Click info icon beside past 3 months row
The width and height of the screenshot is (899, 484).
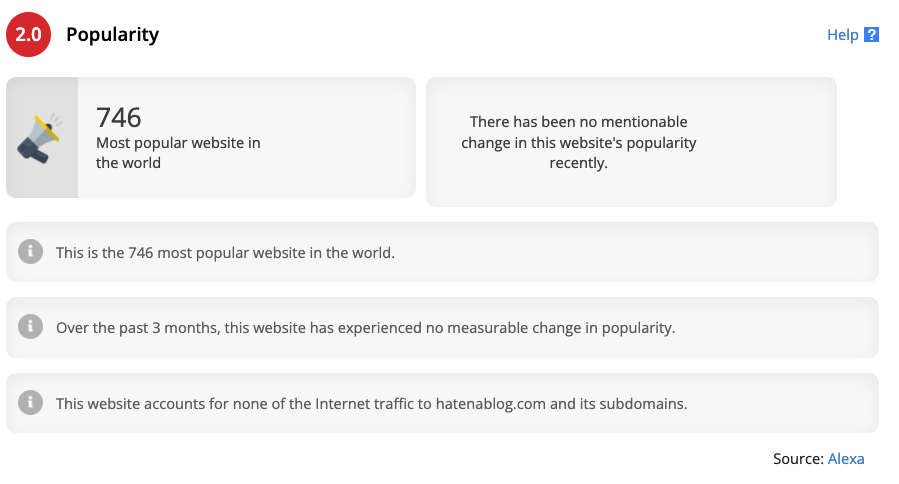[x=30, y=327]
